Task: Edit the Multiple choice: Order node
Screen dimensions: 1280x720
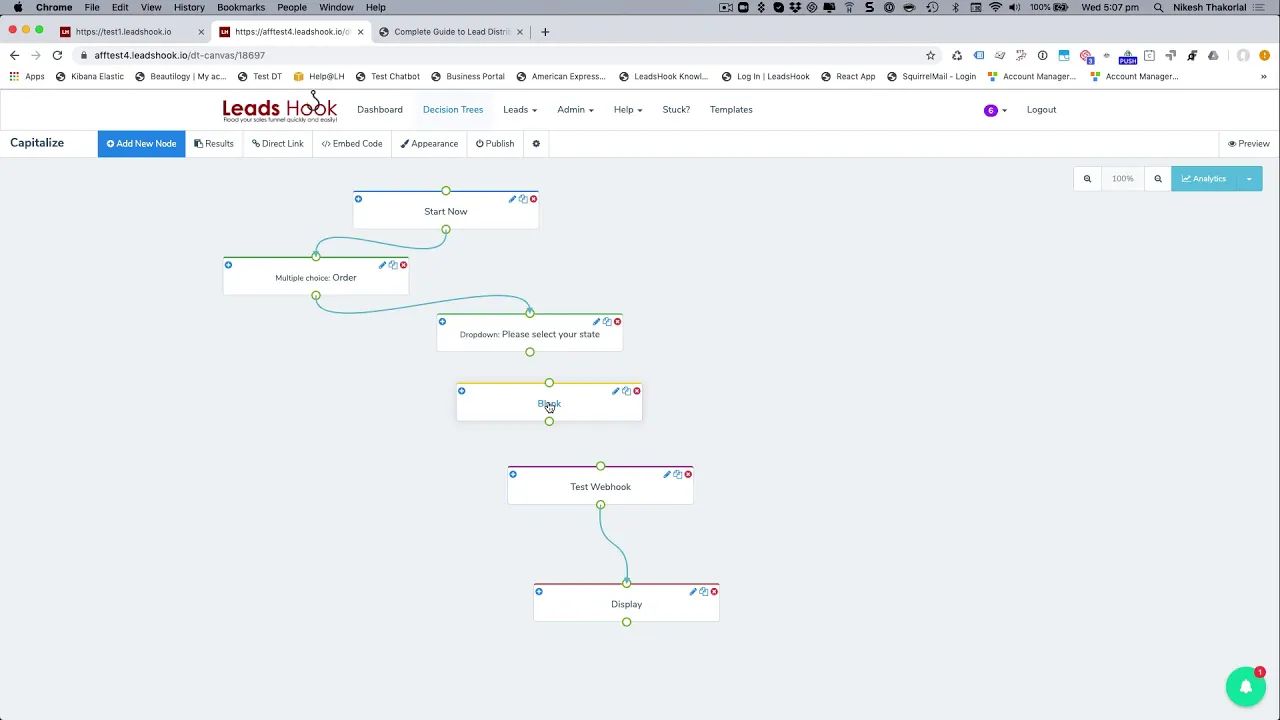Action: [382, 265]
